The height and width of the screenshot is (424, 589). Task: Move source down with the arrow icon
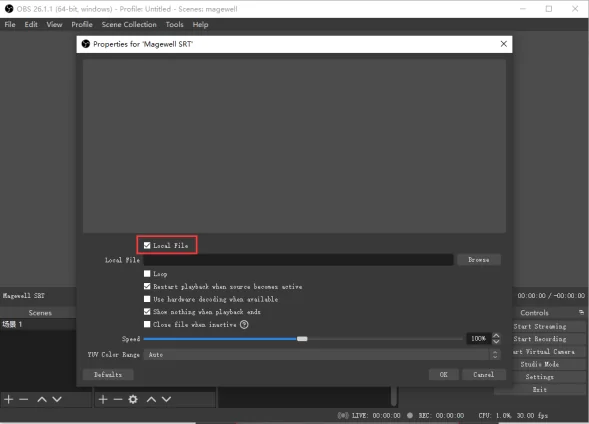tap(166, 399)
